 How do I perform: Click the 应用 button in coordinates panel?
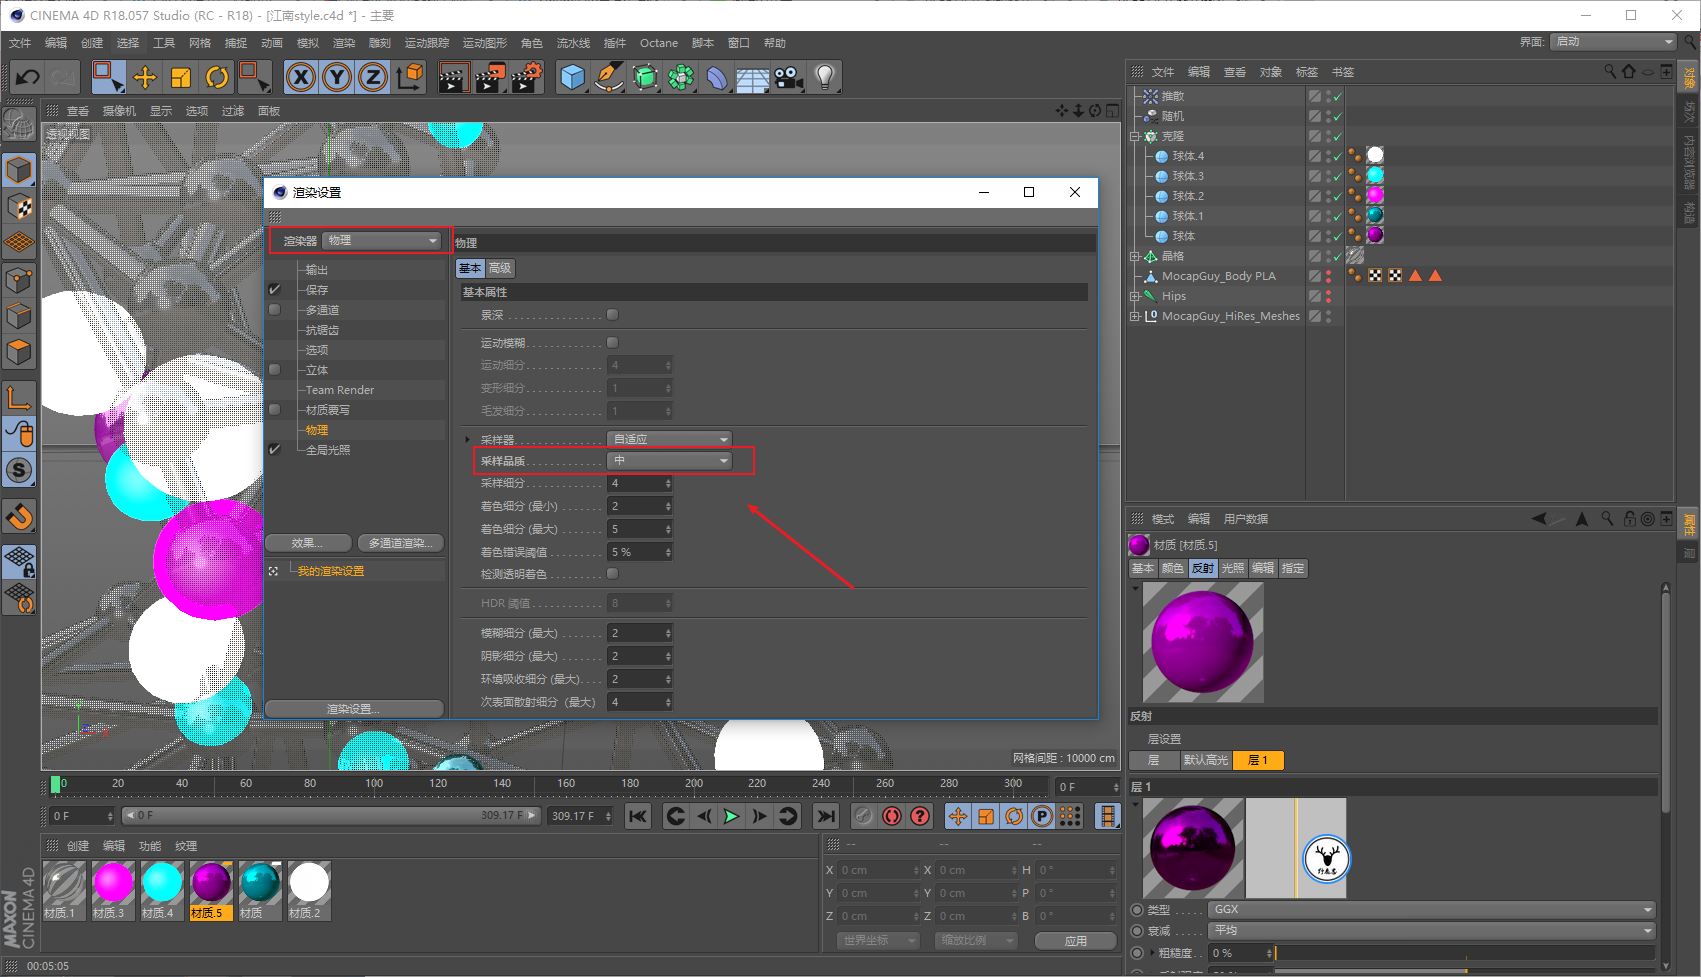point(1076,941)
